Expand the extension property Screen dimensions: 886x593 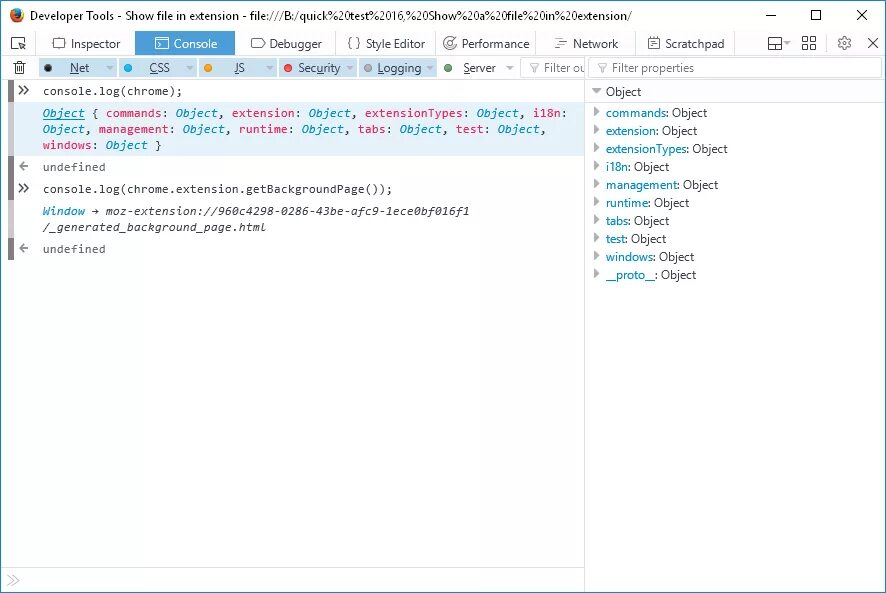(596, 130)
